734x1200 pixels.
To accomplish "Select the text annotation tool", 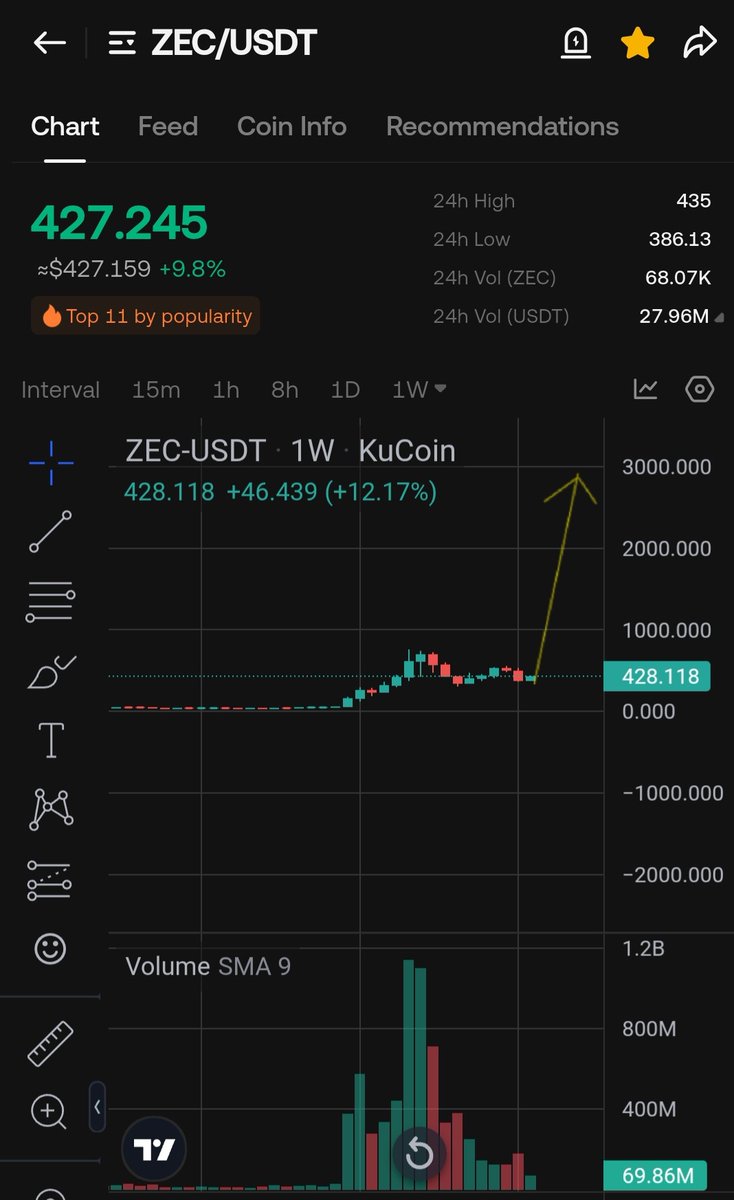I will point(51,740).
